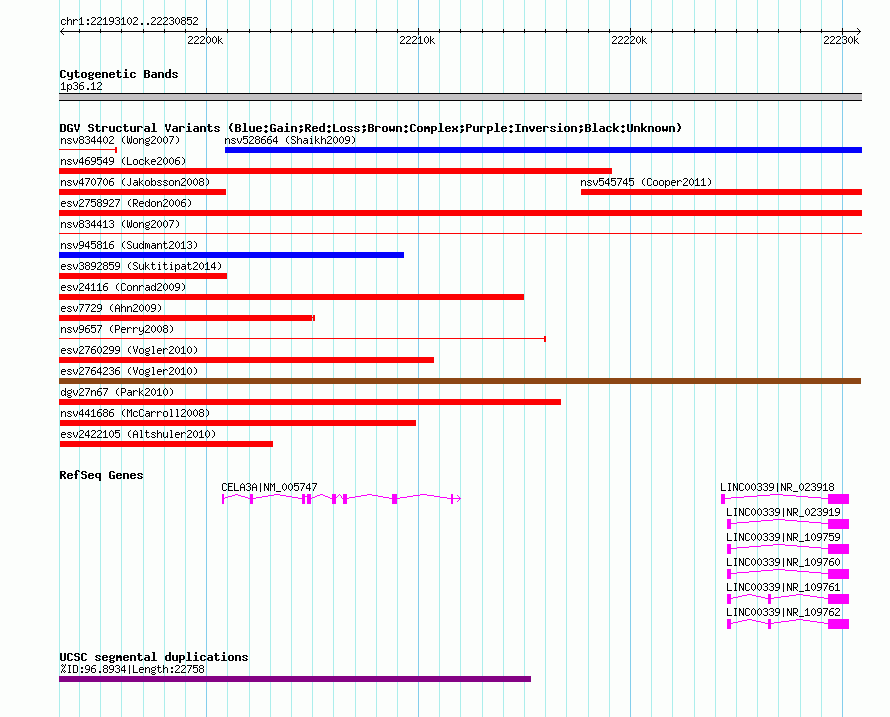Select the LINC00339|NR_109759 transcript label
This screenshot has height=717, width=890.
tap(783, 537)
